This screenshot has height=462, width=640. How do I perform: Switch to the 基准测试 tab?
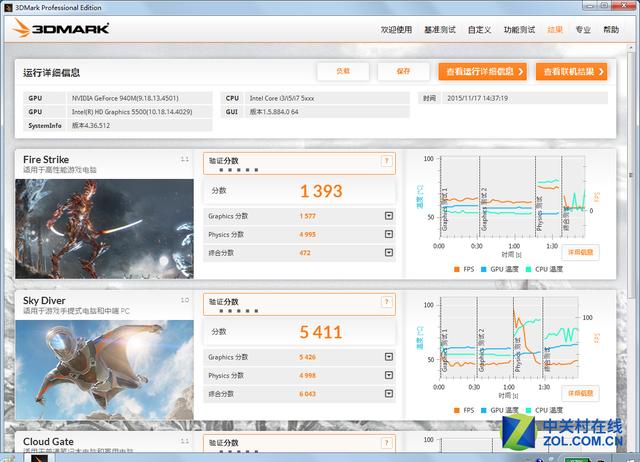coord(440,30)
